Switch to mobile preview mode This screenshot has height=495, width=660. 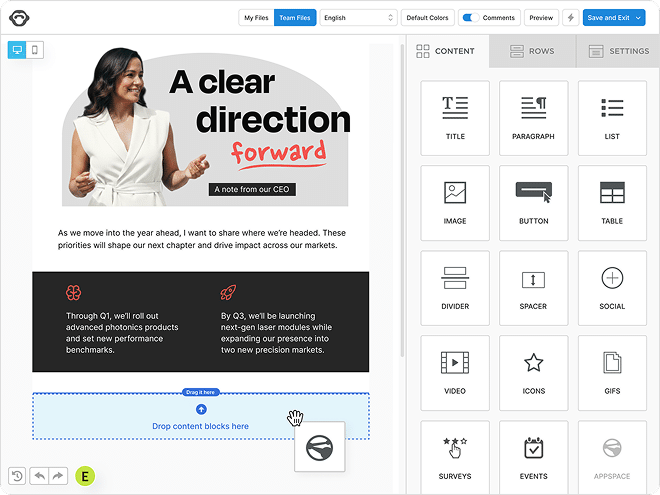(35, 50)
